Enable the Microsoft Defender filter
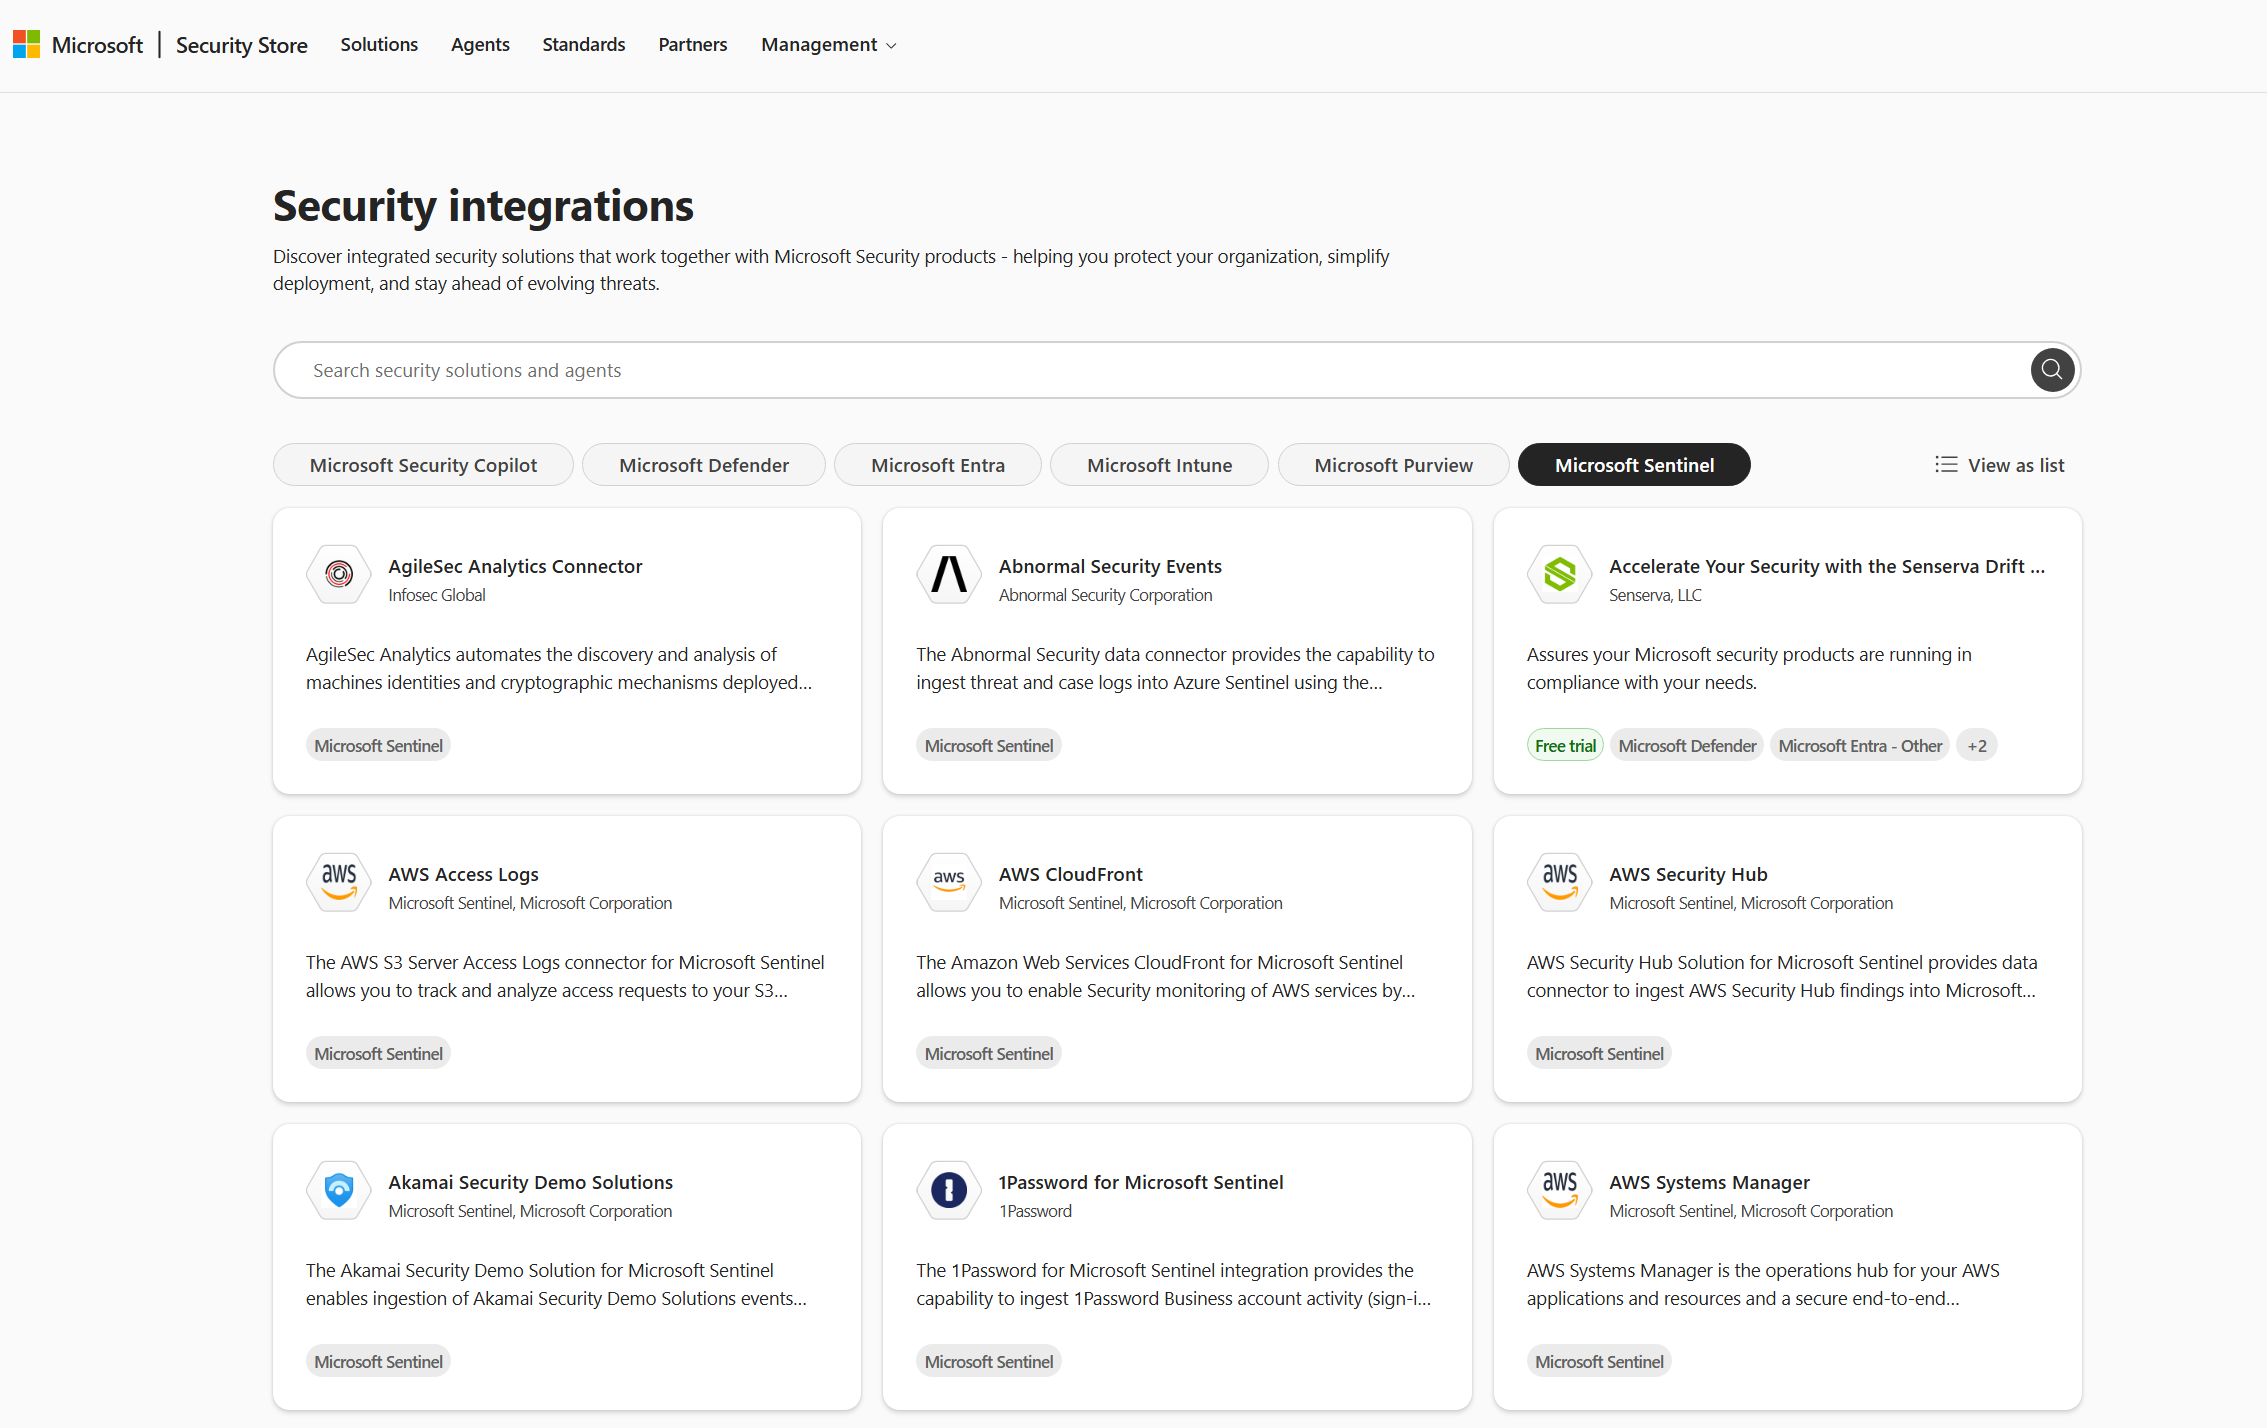This screenshot has height=1428, width=2267. click(x=703, y=464)
